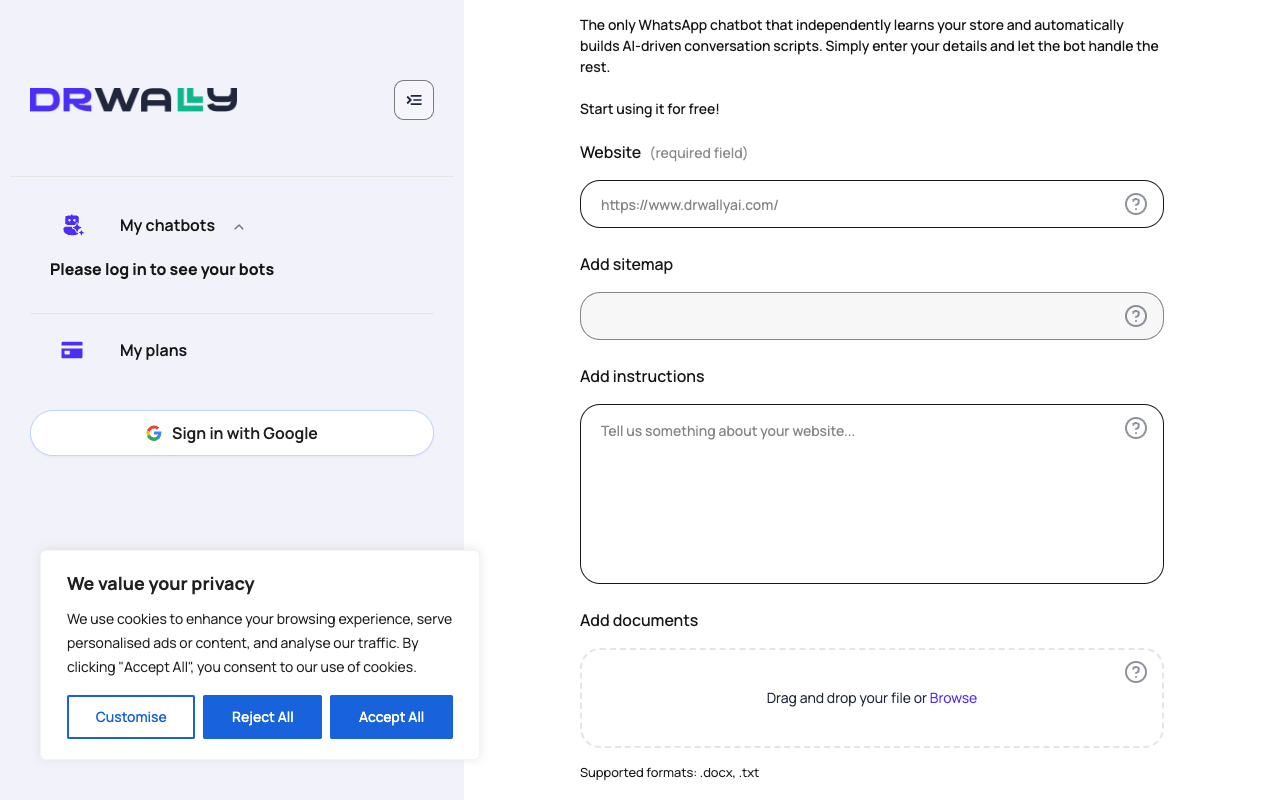Customise cookie preferences

130,717
